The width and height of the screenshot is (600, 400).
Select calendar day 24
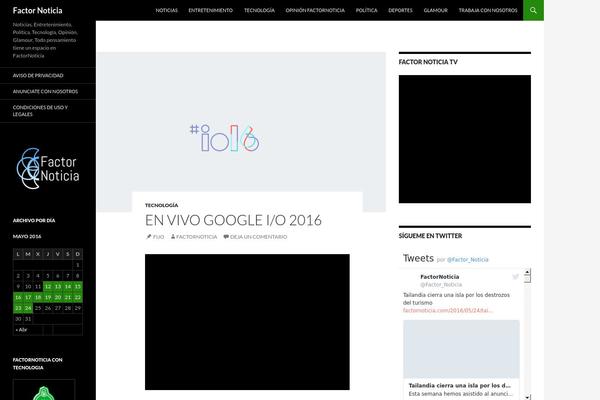(x=28, y=308)
